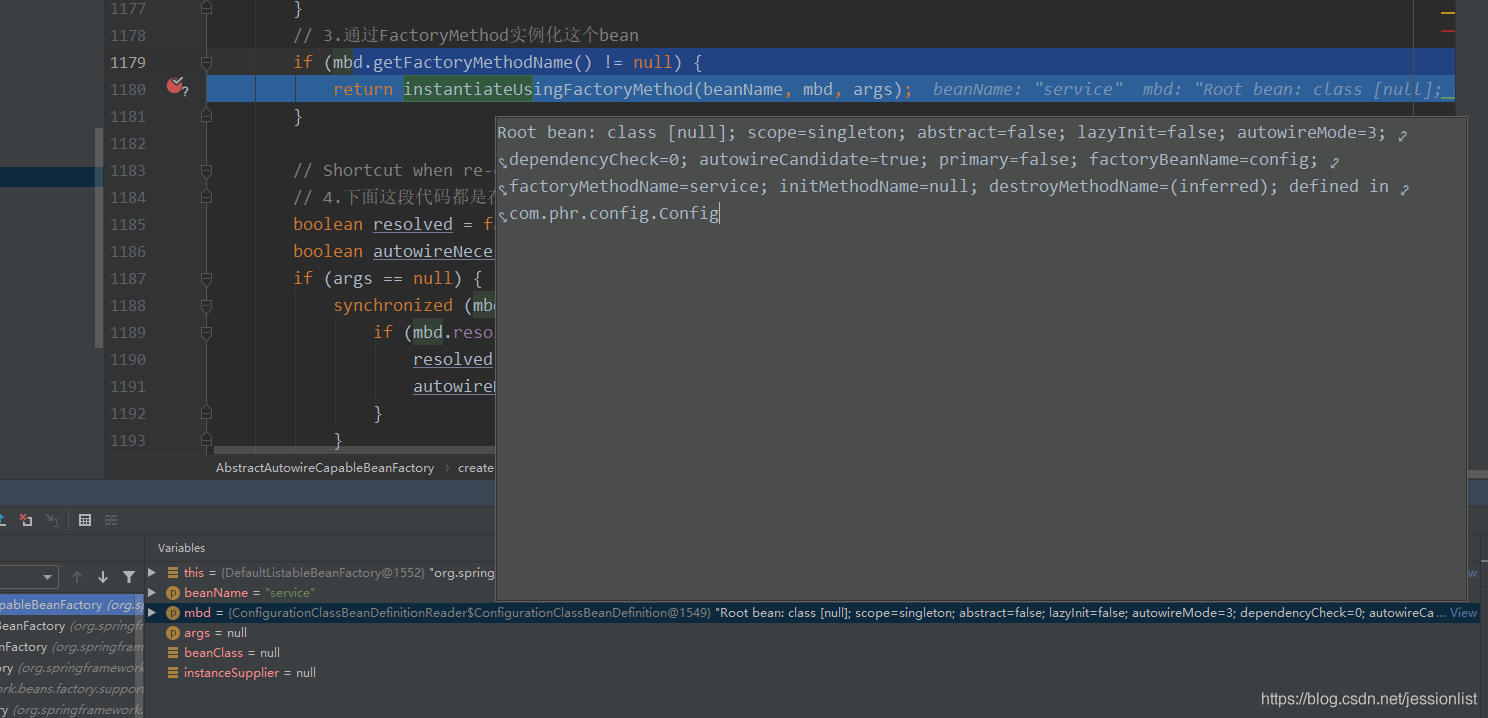This screenshot has width=1488, height=718.
Task: Click the Run to Cursor debugger icon
Action: pyautogui.click(x=52, y=520)
